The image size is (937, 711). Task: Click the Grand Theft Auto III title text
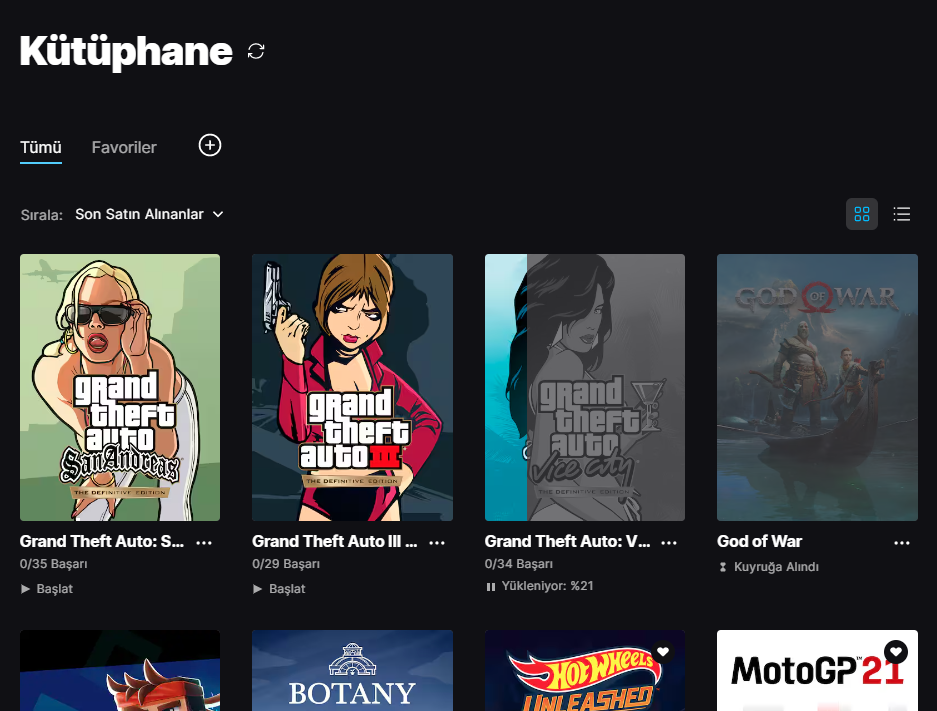click(x=334, y=541)
